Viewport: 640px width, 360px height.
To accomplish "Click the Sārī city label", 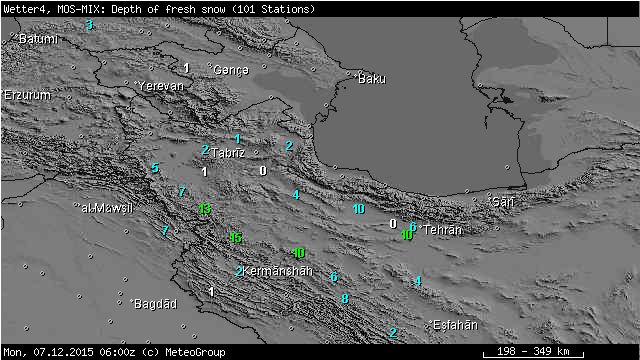I will (503, 202).
